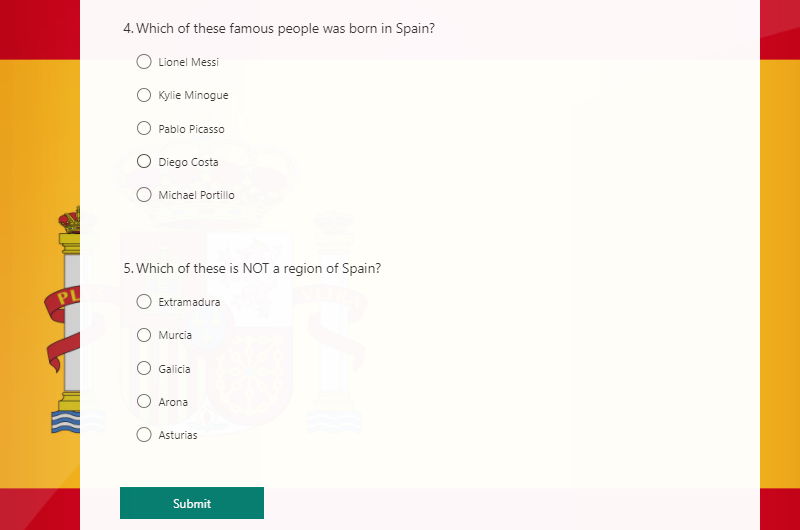The height and width of the screenshot is (530, 800).
Task: Click the crown atop the left pillar
Action: pos(70,219)
